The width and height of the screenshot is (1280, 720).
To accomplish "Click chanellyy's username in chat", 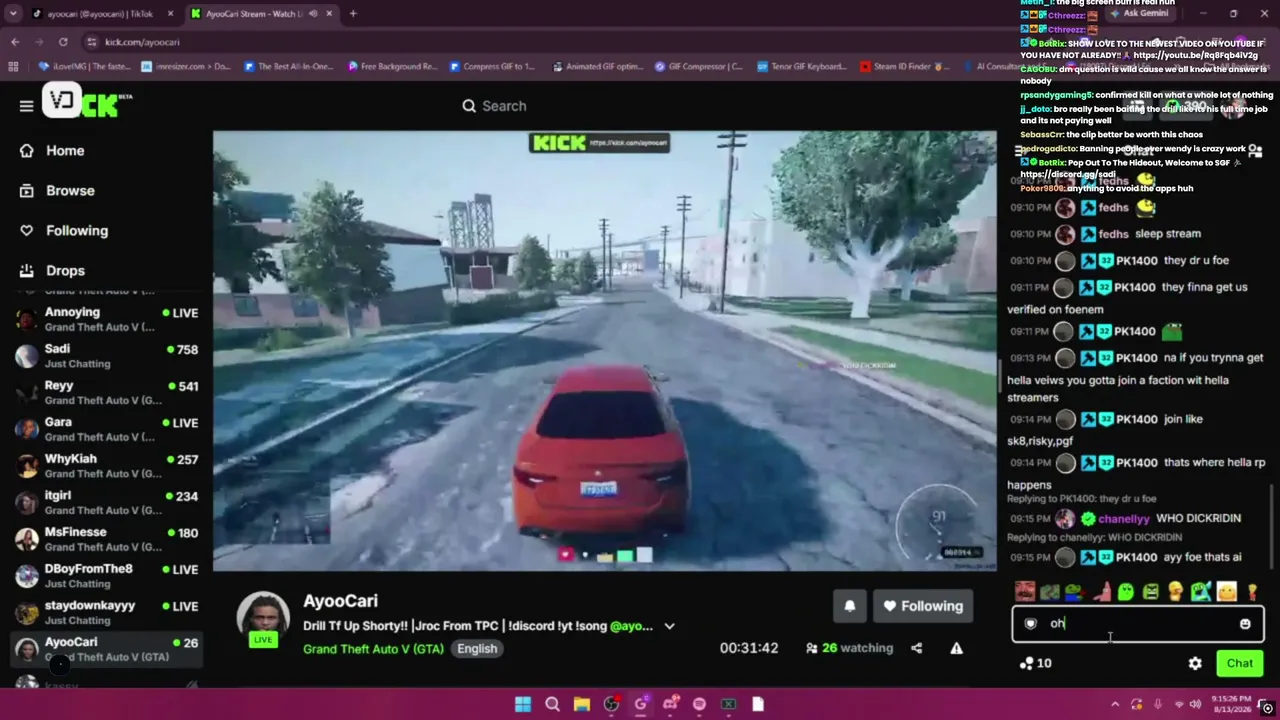I will tap(1124, 519).
